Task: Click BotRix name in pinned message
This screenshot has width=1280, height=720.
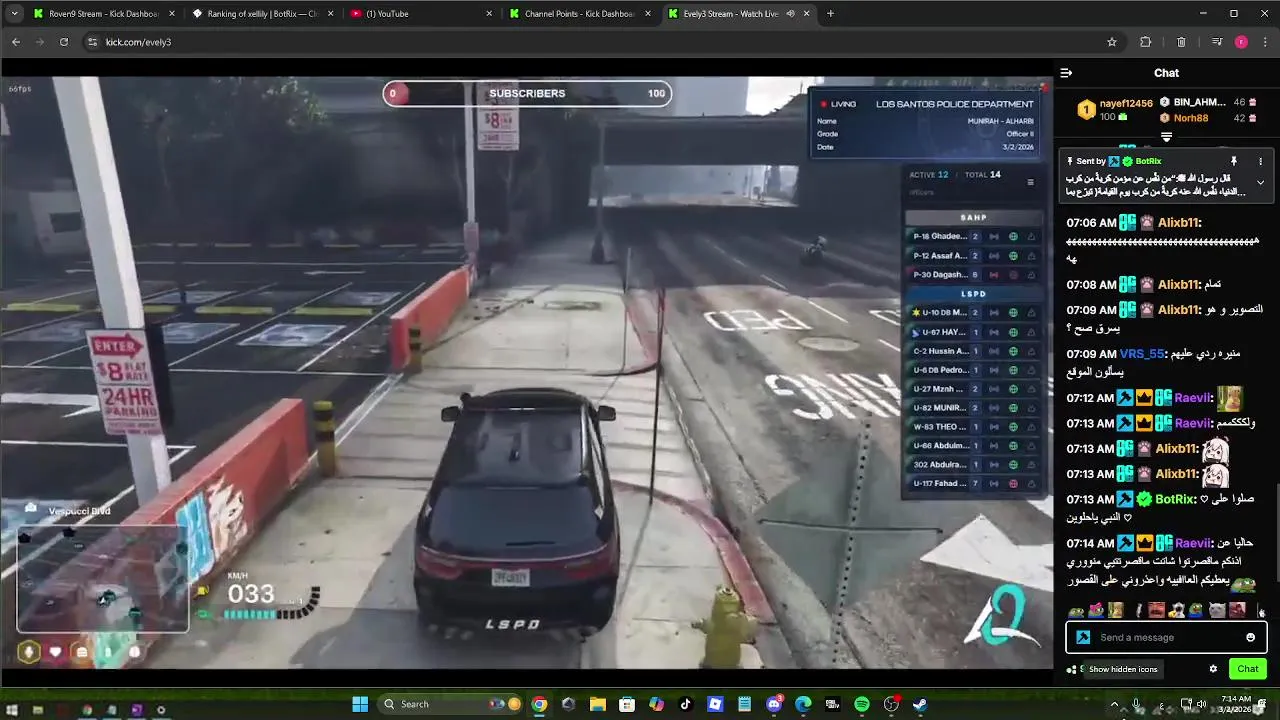Action: [1148, 161]
